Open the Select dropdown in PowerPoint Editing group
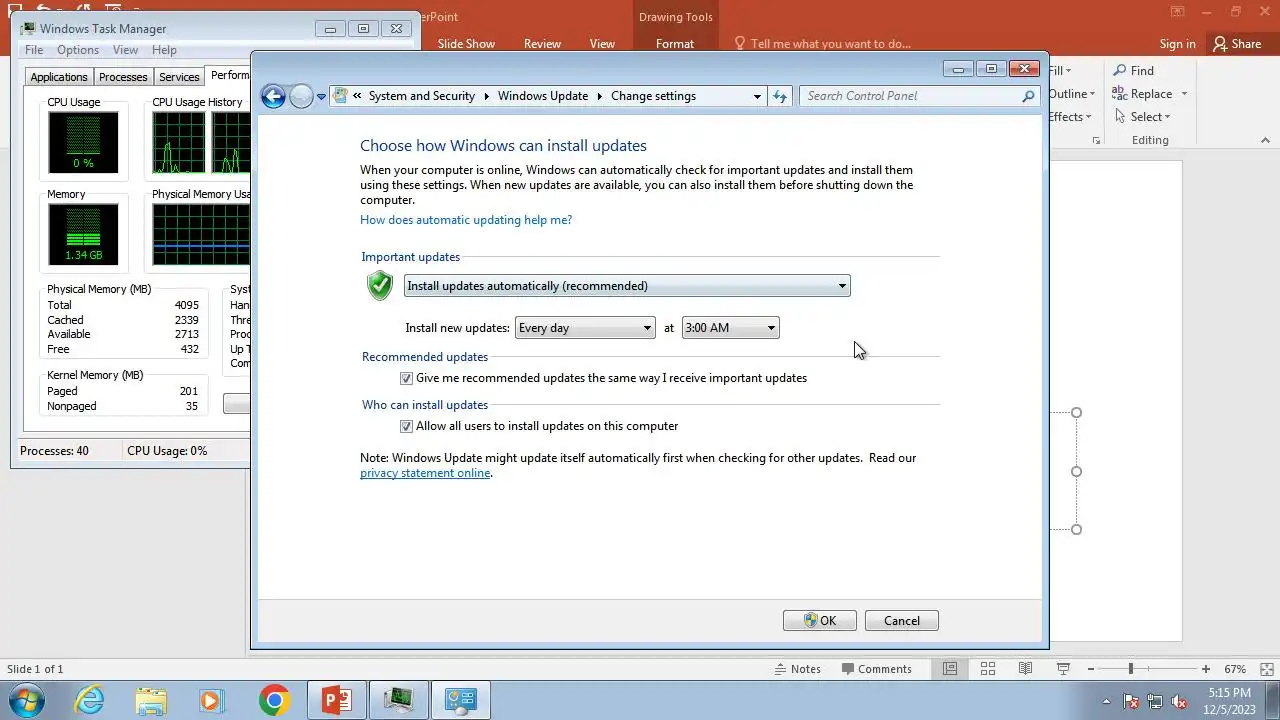 pos(1142,117)
